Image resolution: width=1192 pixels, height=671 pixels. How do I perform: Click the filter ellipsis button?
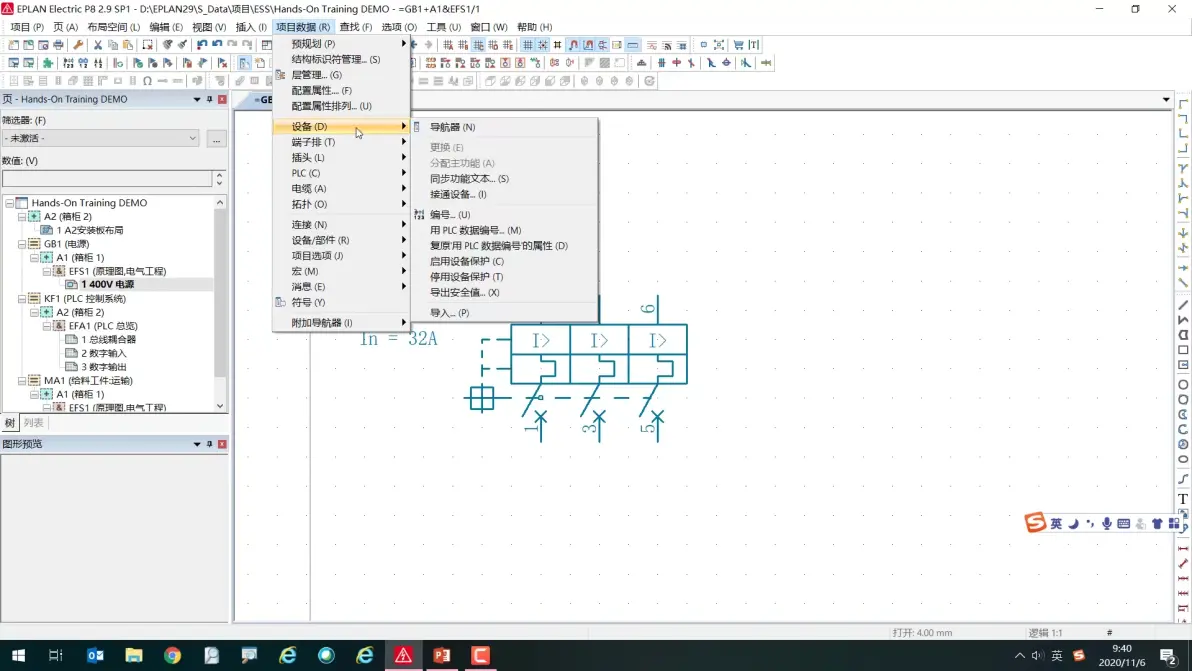click(x=217, y=139)
